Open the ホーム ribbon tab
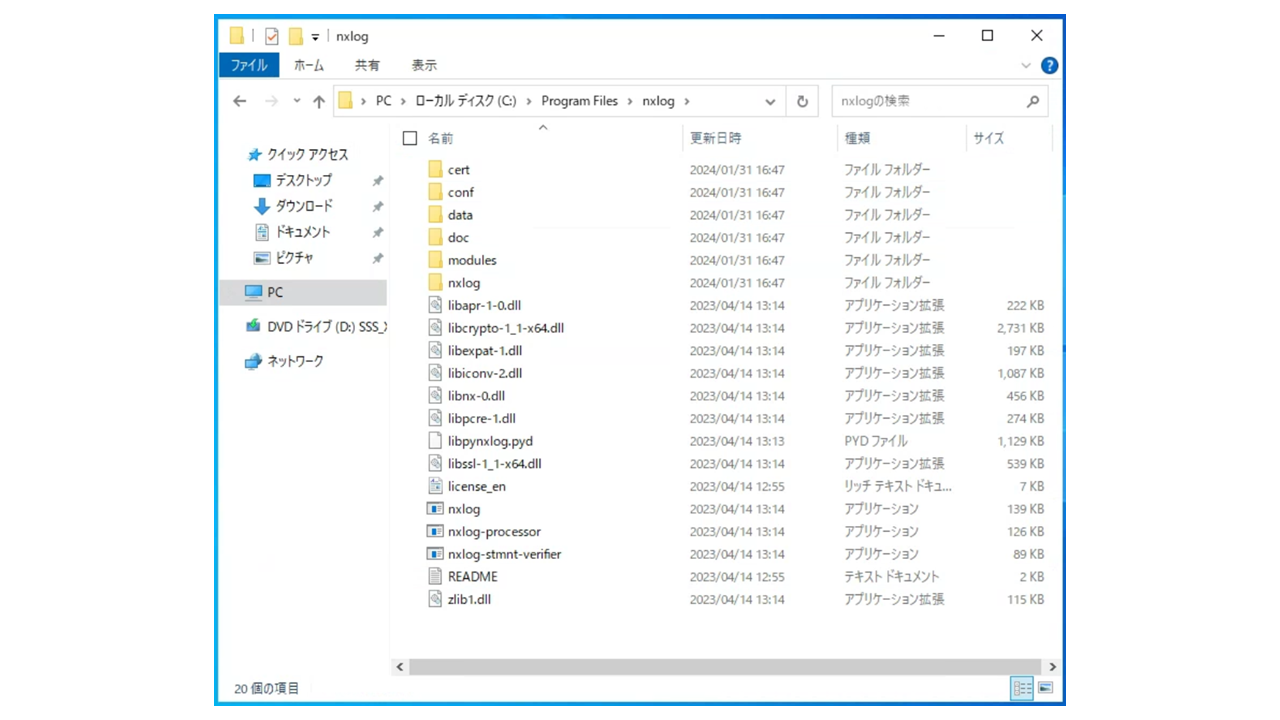1280x720 pixels. [309, 65]
